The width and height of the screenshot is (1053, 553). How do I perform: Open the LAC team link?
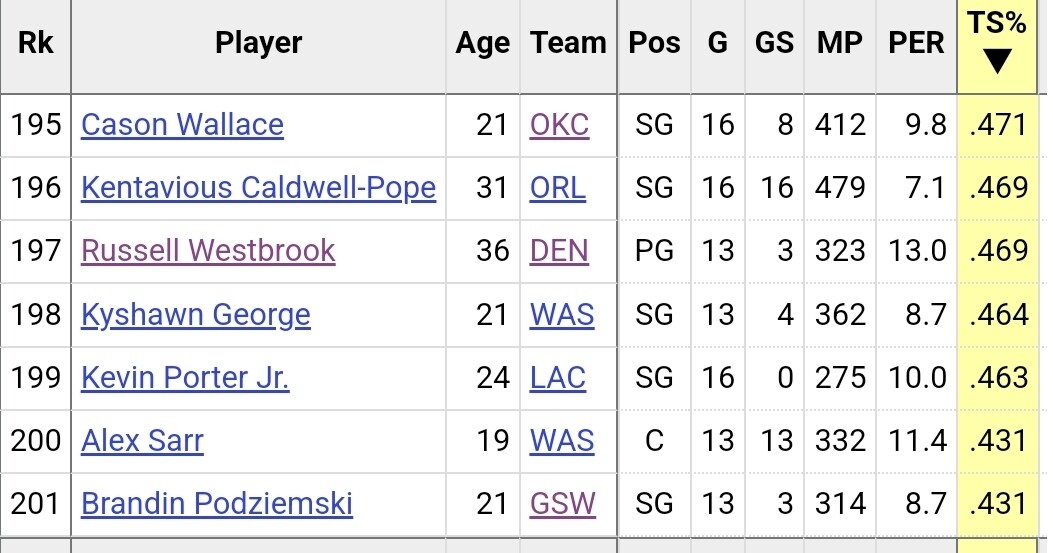point(558,378)
